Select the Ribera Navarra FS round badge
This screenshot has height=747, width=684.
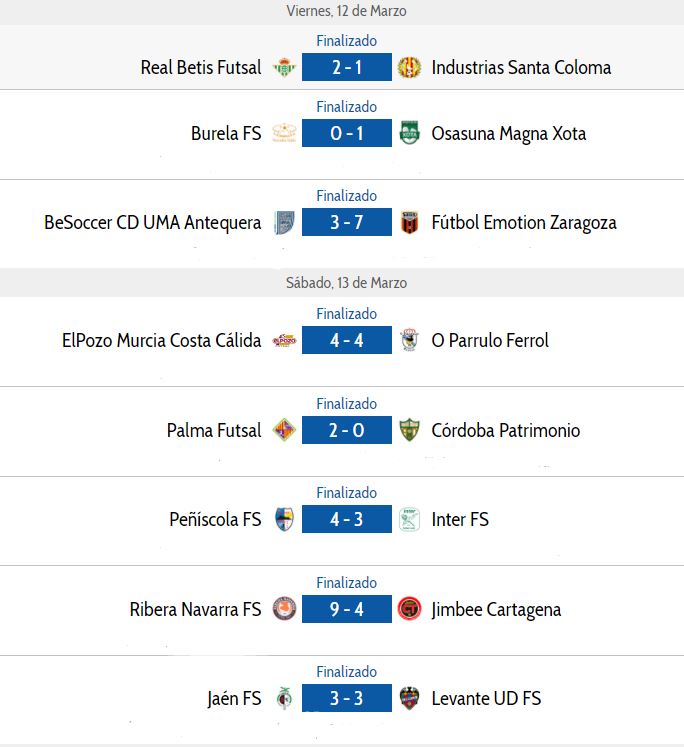click(x=284, y=609)
